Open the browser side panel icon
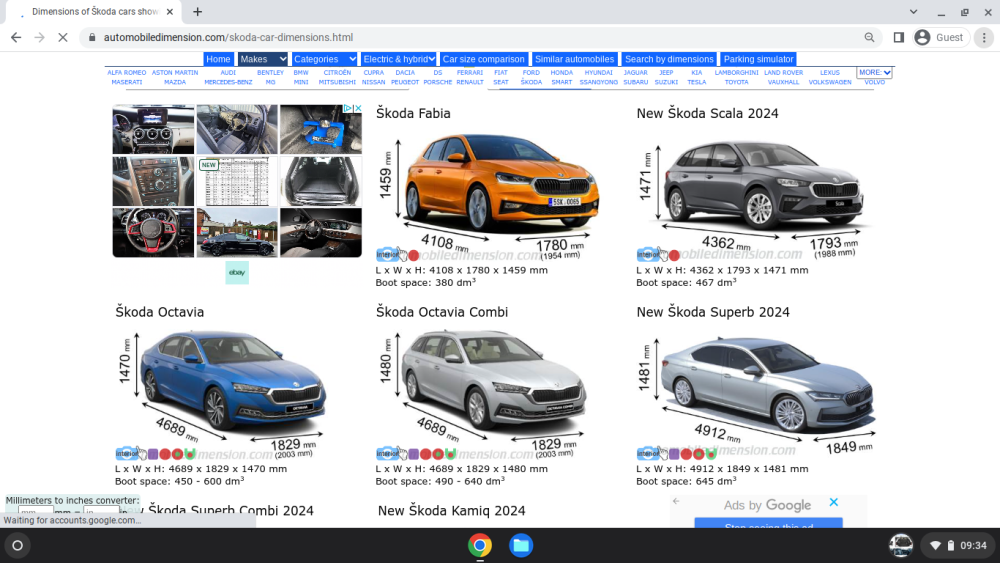Viewport: 1000px width, 563px height. tap(899, 38)
